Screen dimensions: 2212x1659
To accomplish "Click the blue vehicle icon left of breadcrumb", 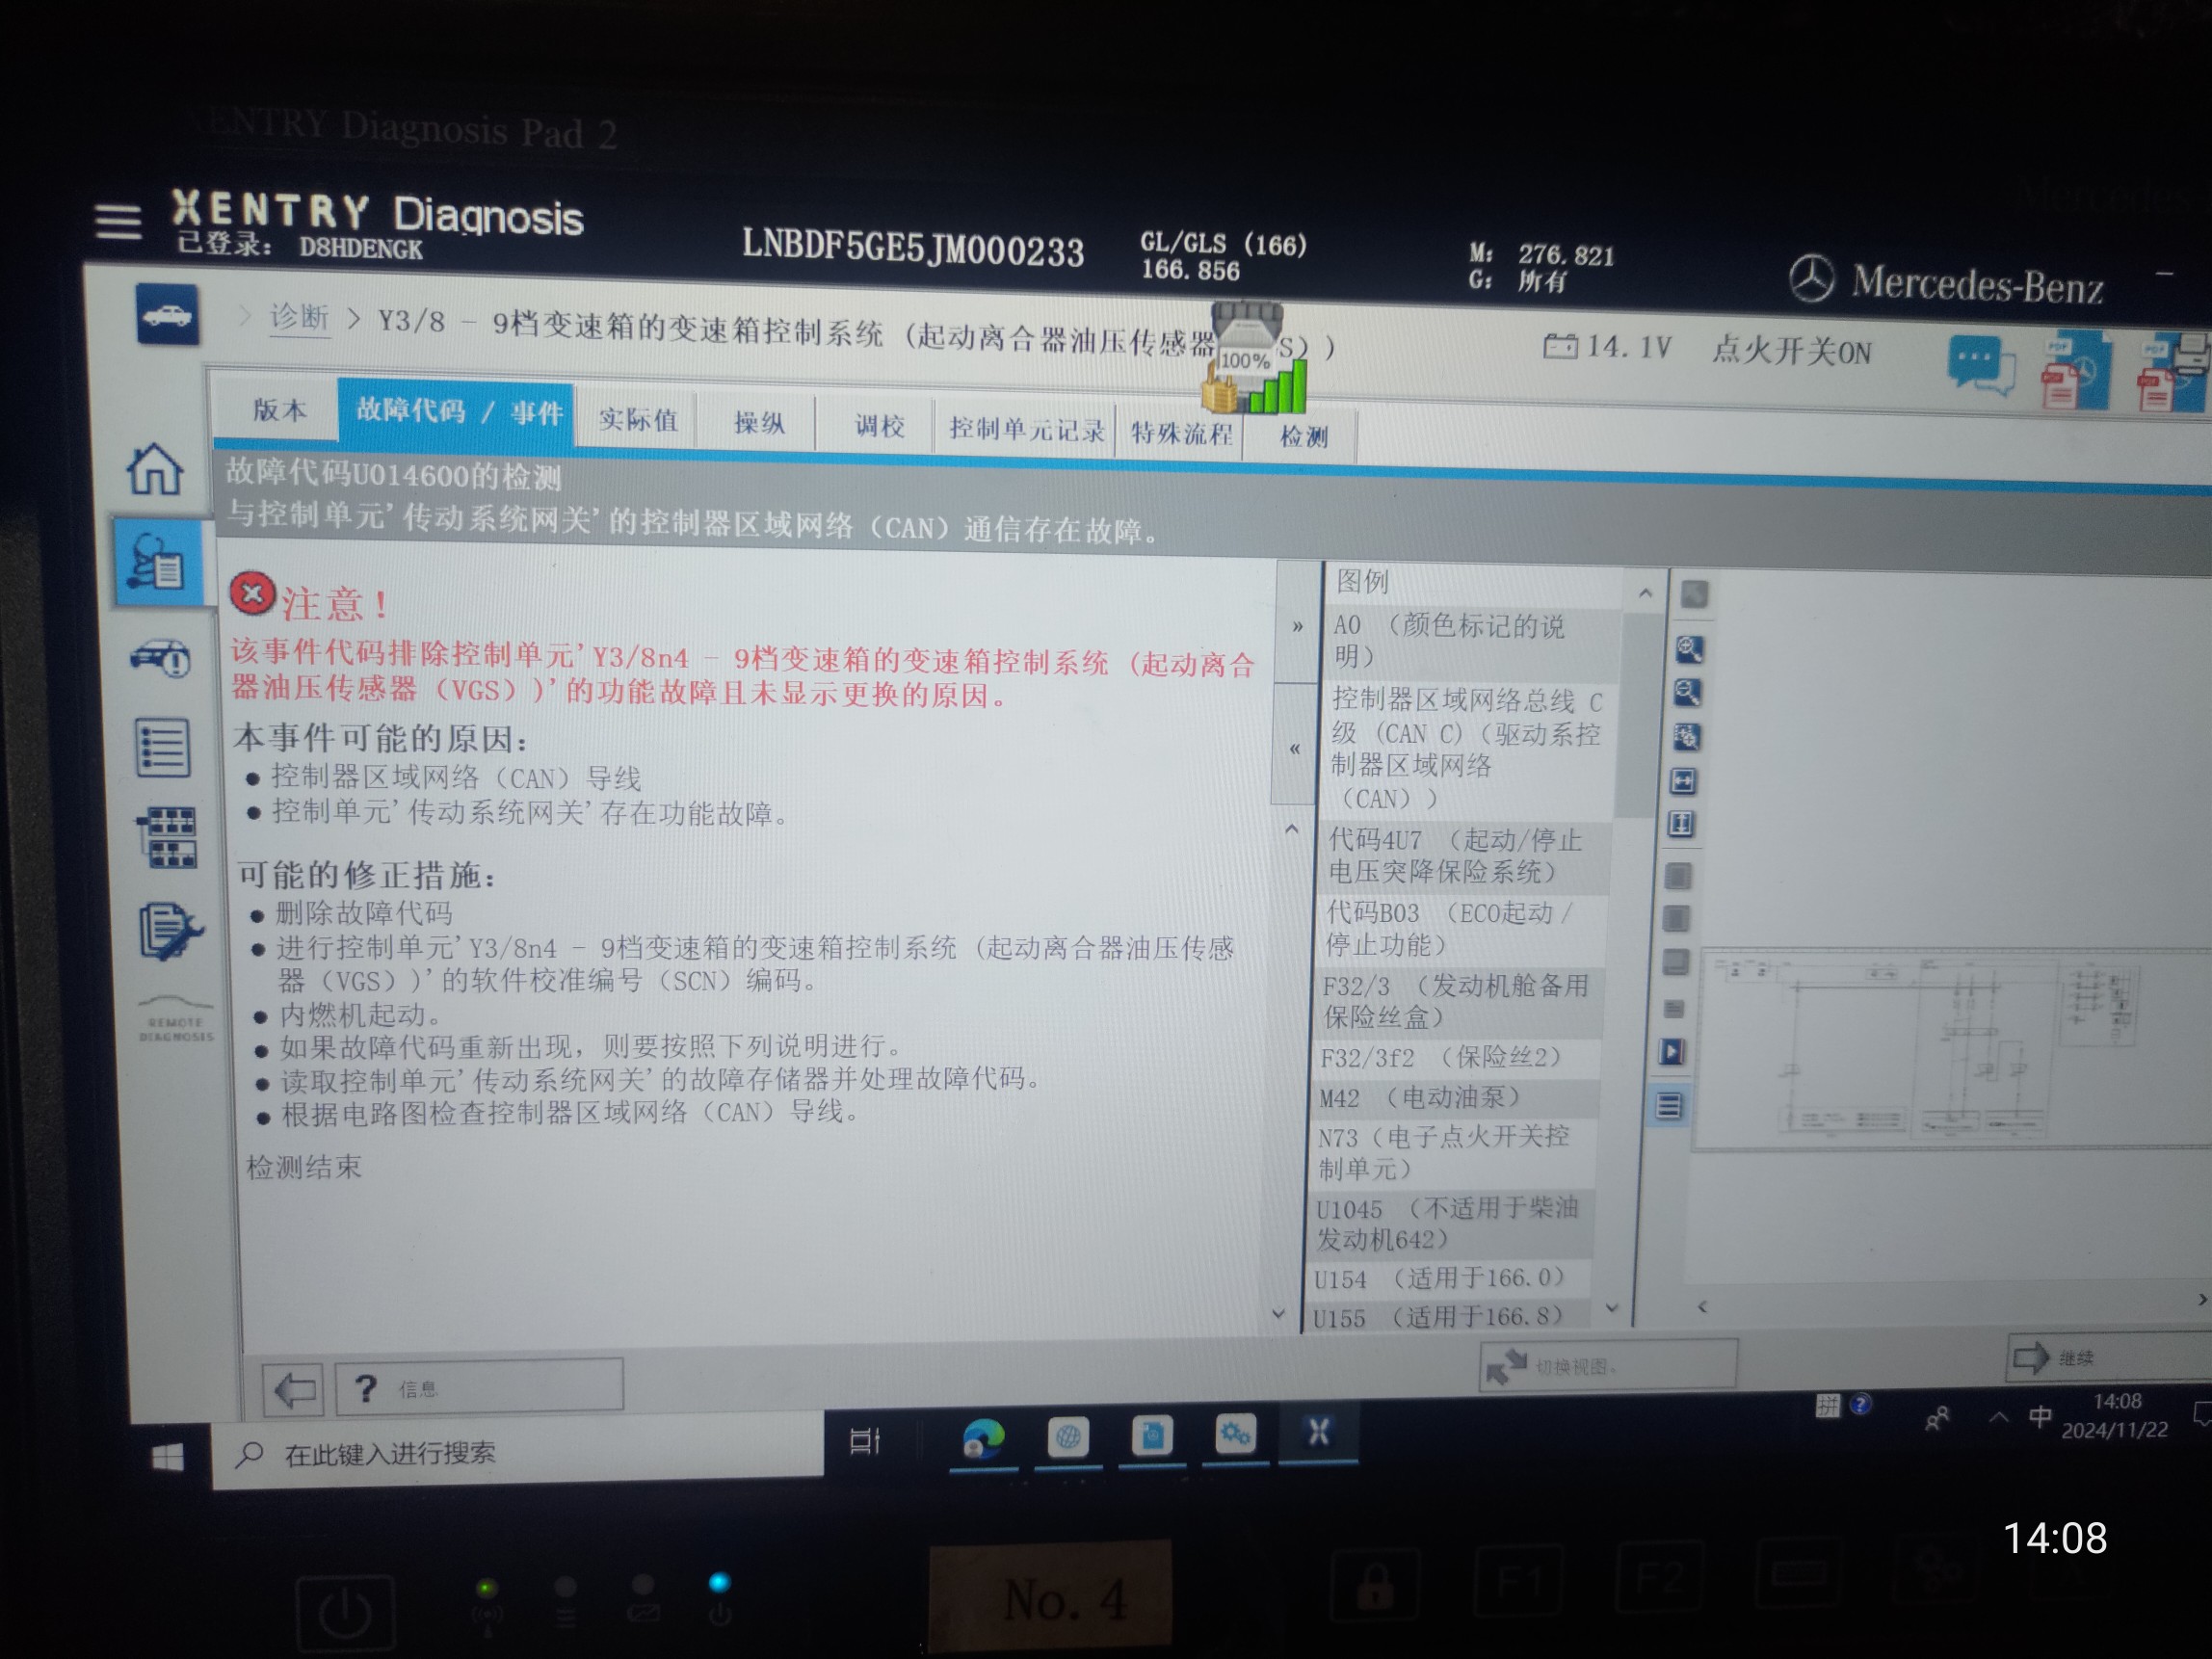I will [x=167, y=314].
